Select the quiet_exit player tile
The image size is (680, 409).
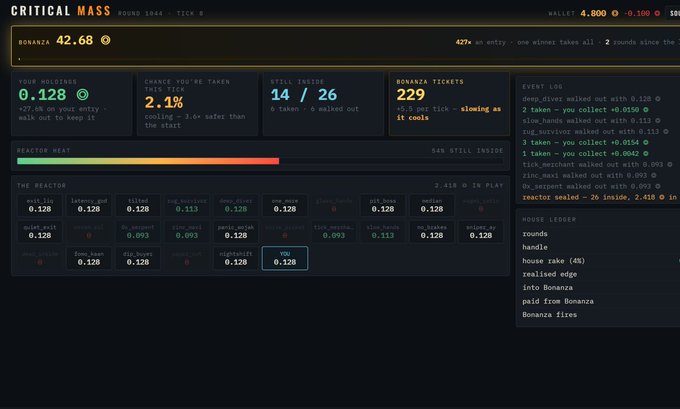40,232
